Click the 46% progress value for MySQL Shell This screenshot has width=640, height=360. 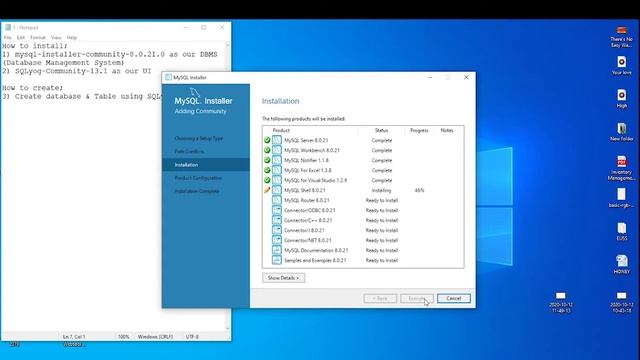tap(419, 190)
